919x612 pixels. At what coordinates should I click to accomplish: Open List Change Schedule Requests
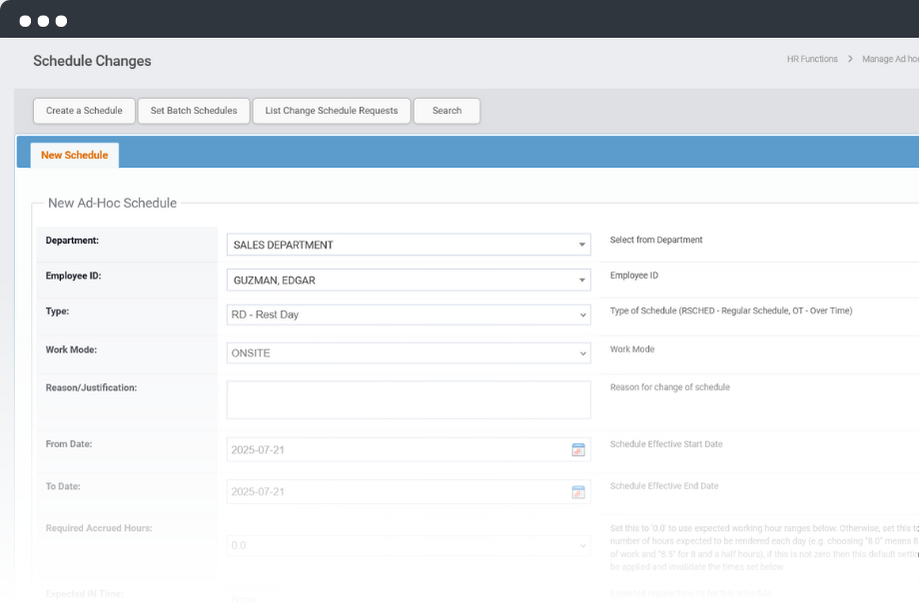(331, 111)
